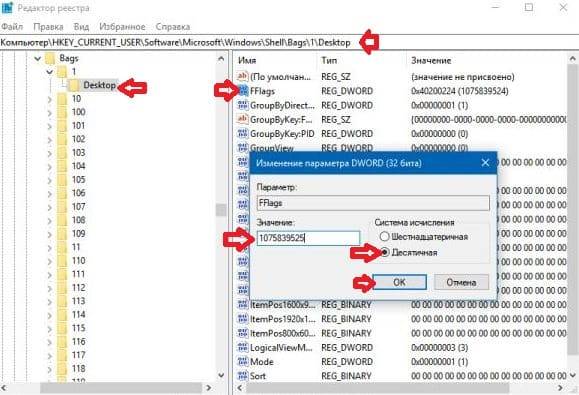Click the Mode DWORD value icon

pos(242,362)
